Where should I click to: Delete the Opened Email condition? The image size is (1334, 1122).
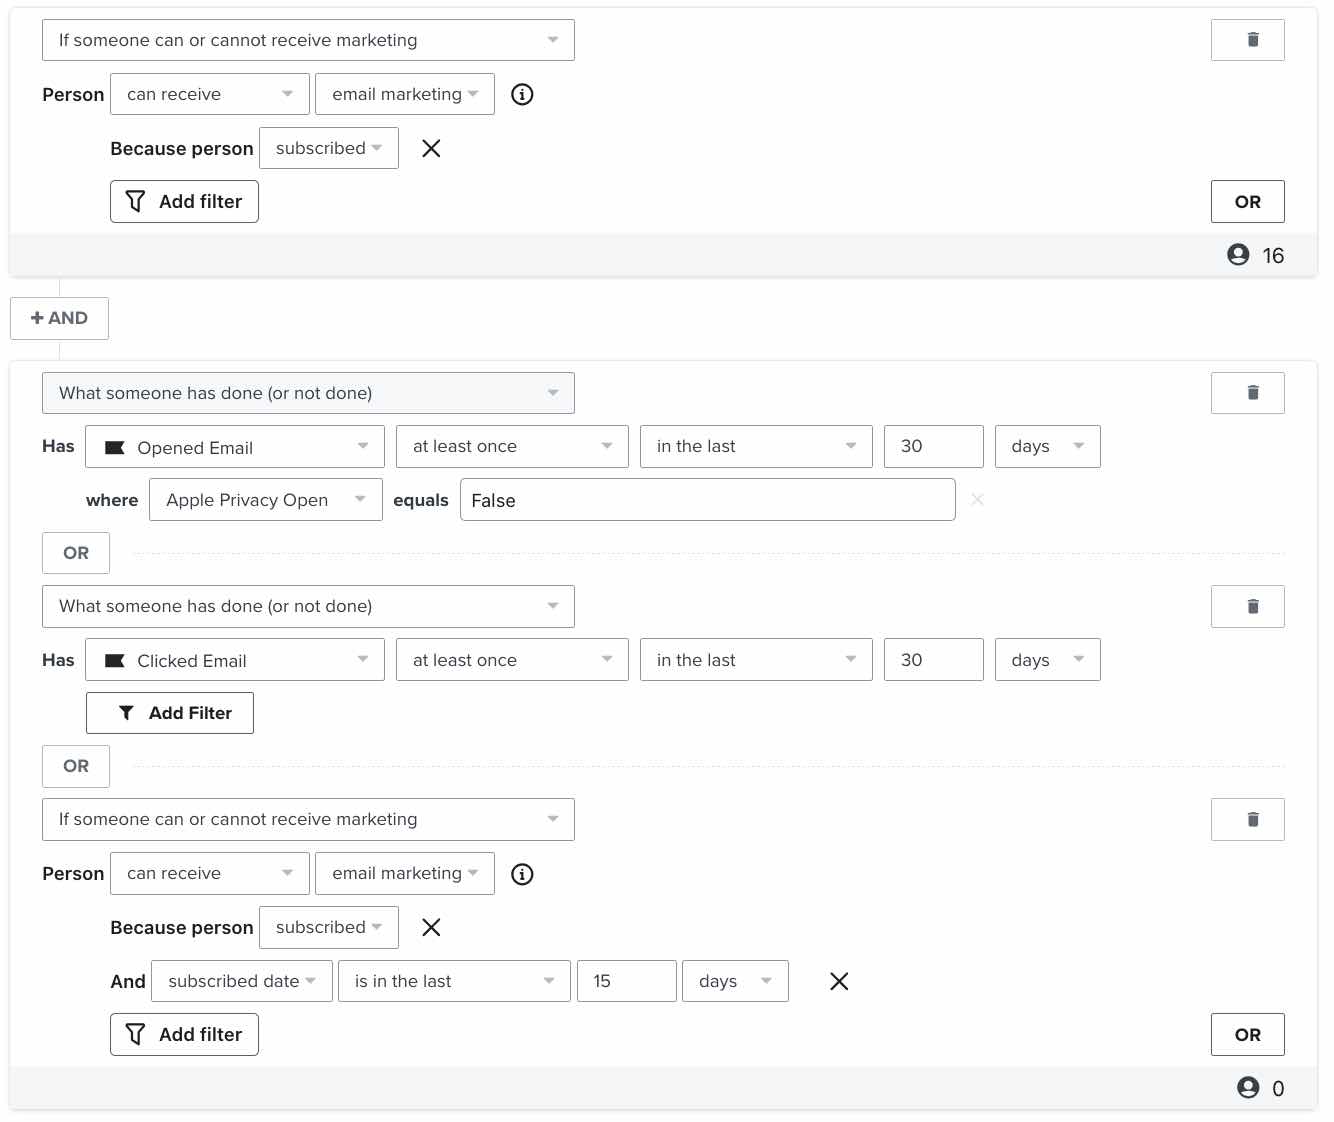tap(1247, 393)
